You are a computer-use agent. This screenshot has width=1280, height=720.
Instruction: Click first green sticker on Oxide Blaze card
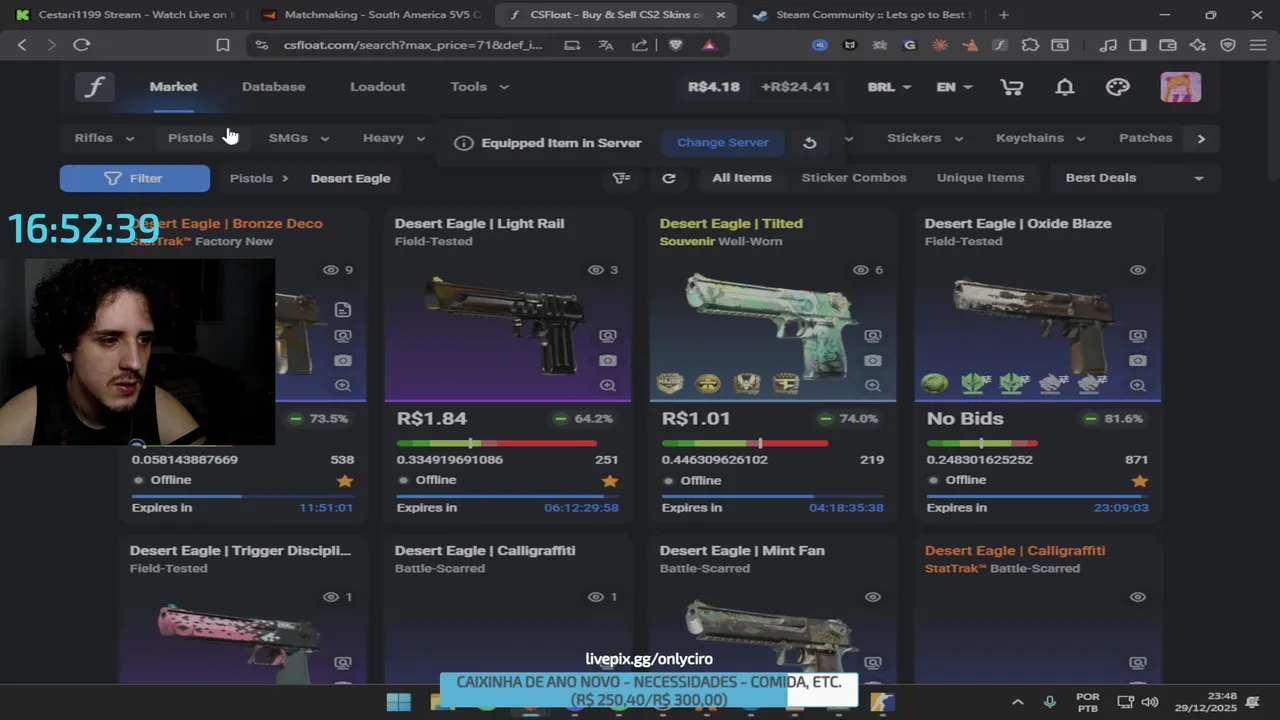click(x=934, y=384)
